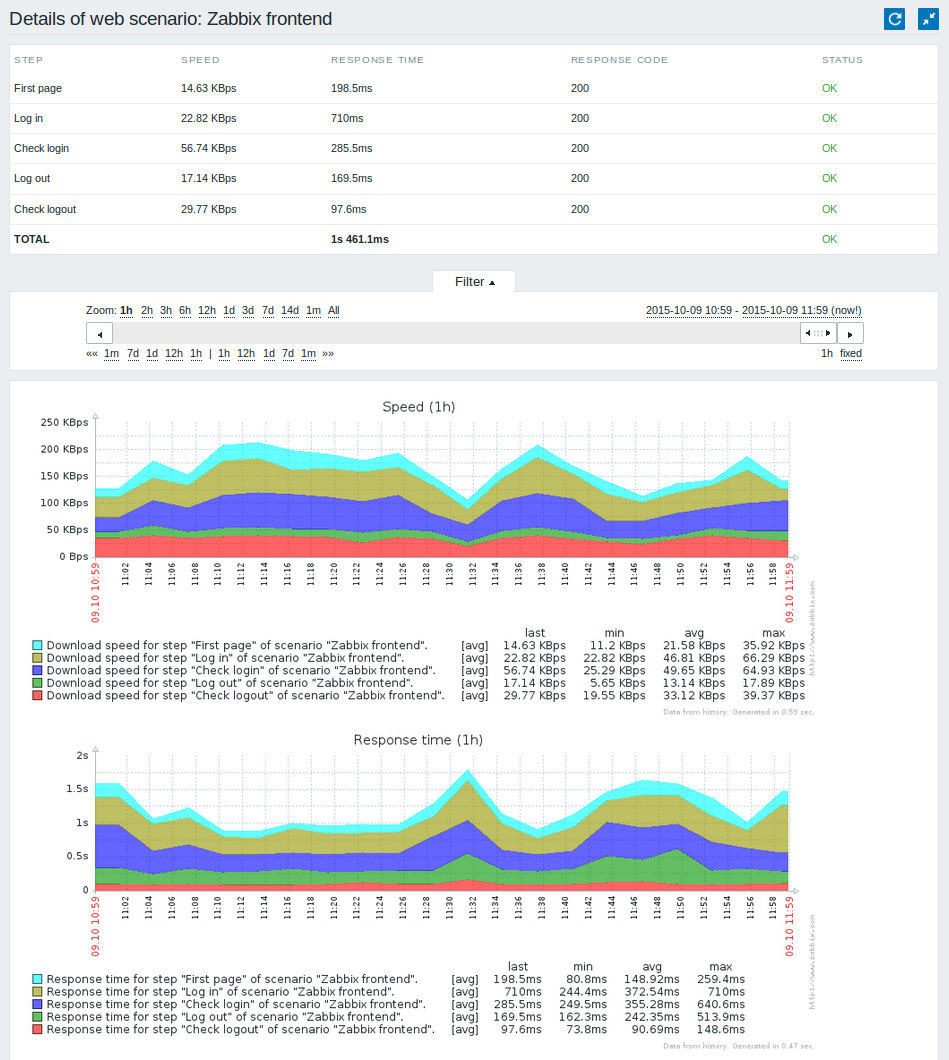
Task: Move back 1d in time
Action: coord(151,353)
